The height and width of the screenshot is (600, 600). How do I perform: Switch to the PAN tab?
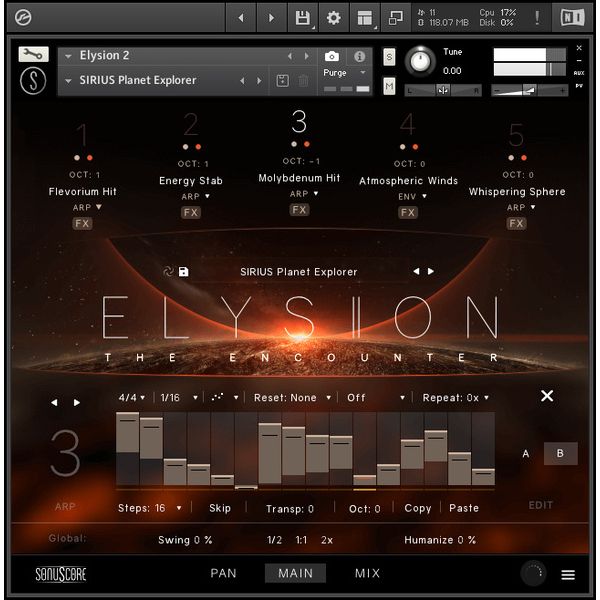(x=223, y=573)
